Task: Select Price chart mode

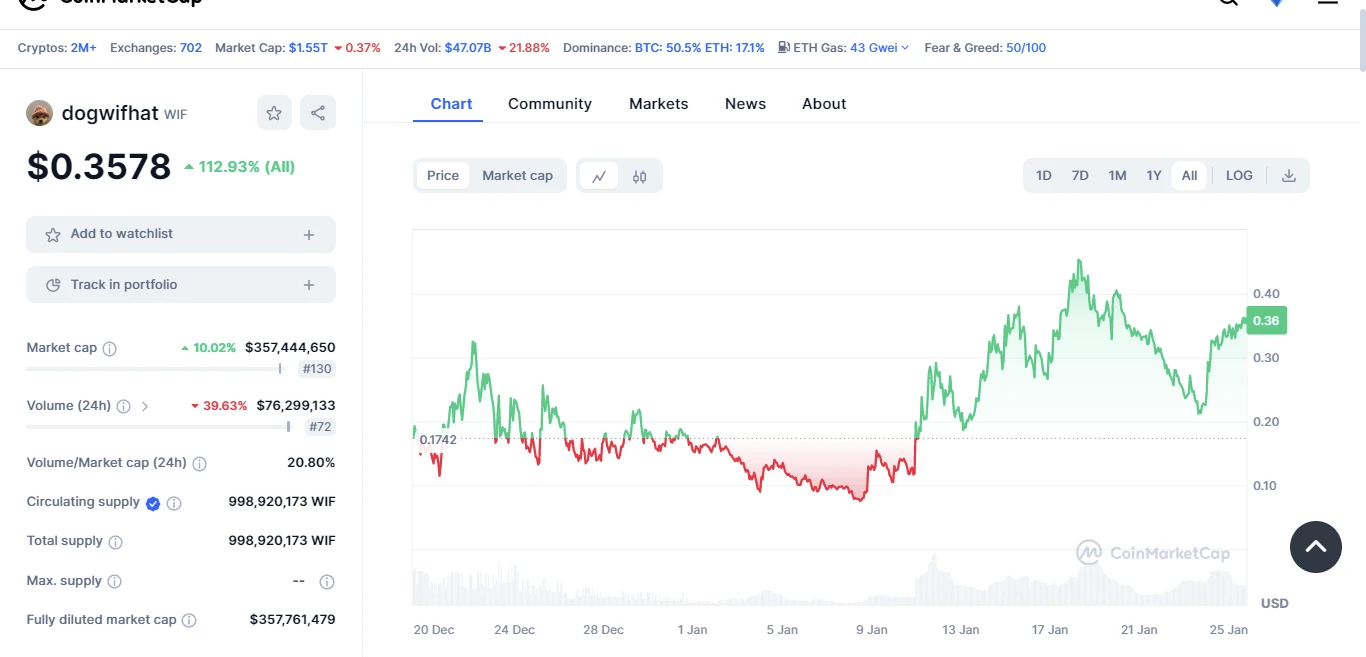Action: coord(443,176)
